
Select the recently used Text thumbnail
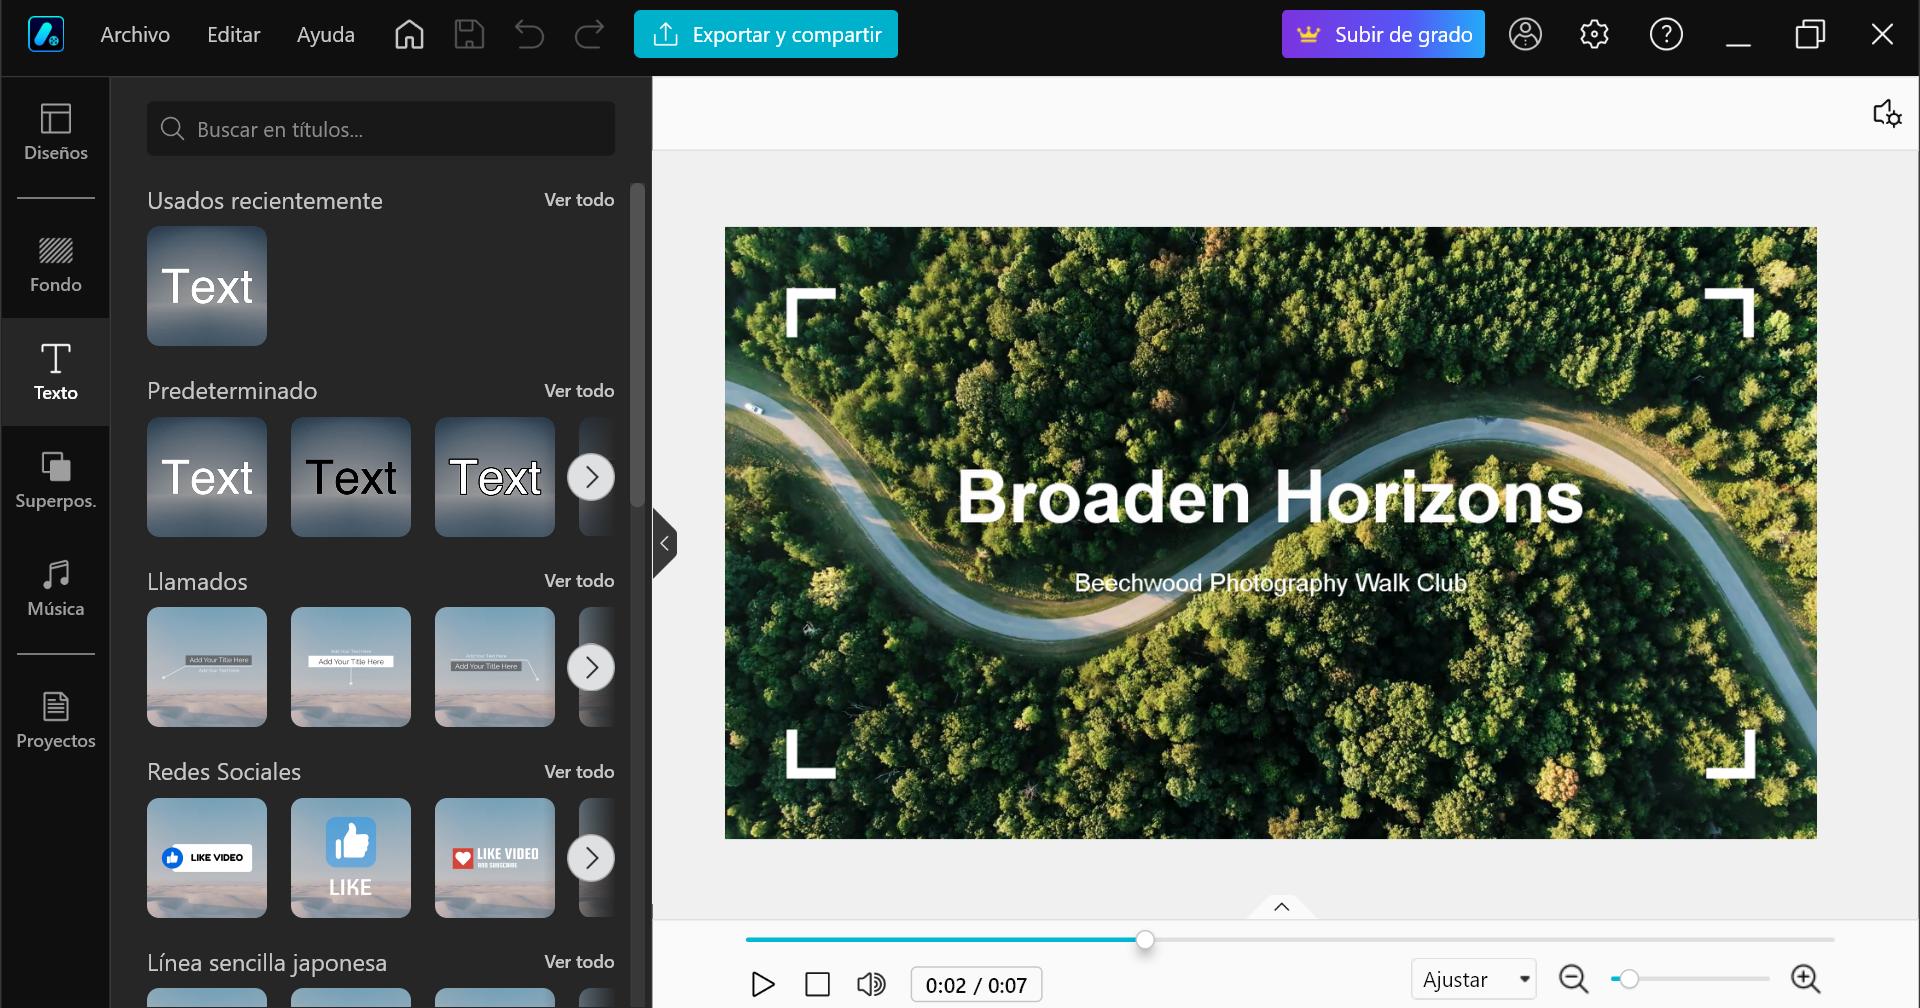coord(207,286)
